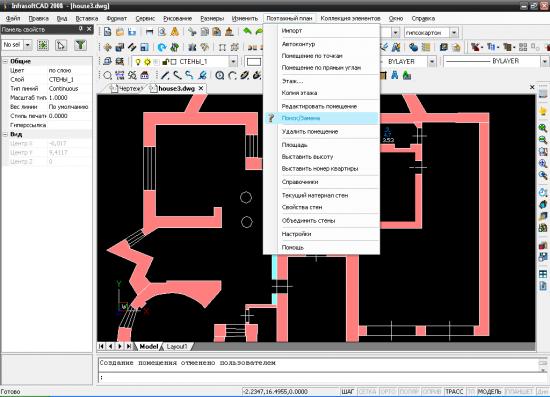Screen dimensions: 550x397
Task: Collapse the Вид properties section
Action: click(x=6, y=134)
